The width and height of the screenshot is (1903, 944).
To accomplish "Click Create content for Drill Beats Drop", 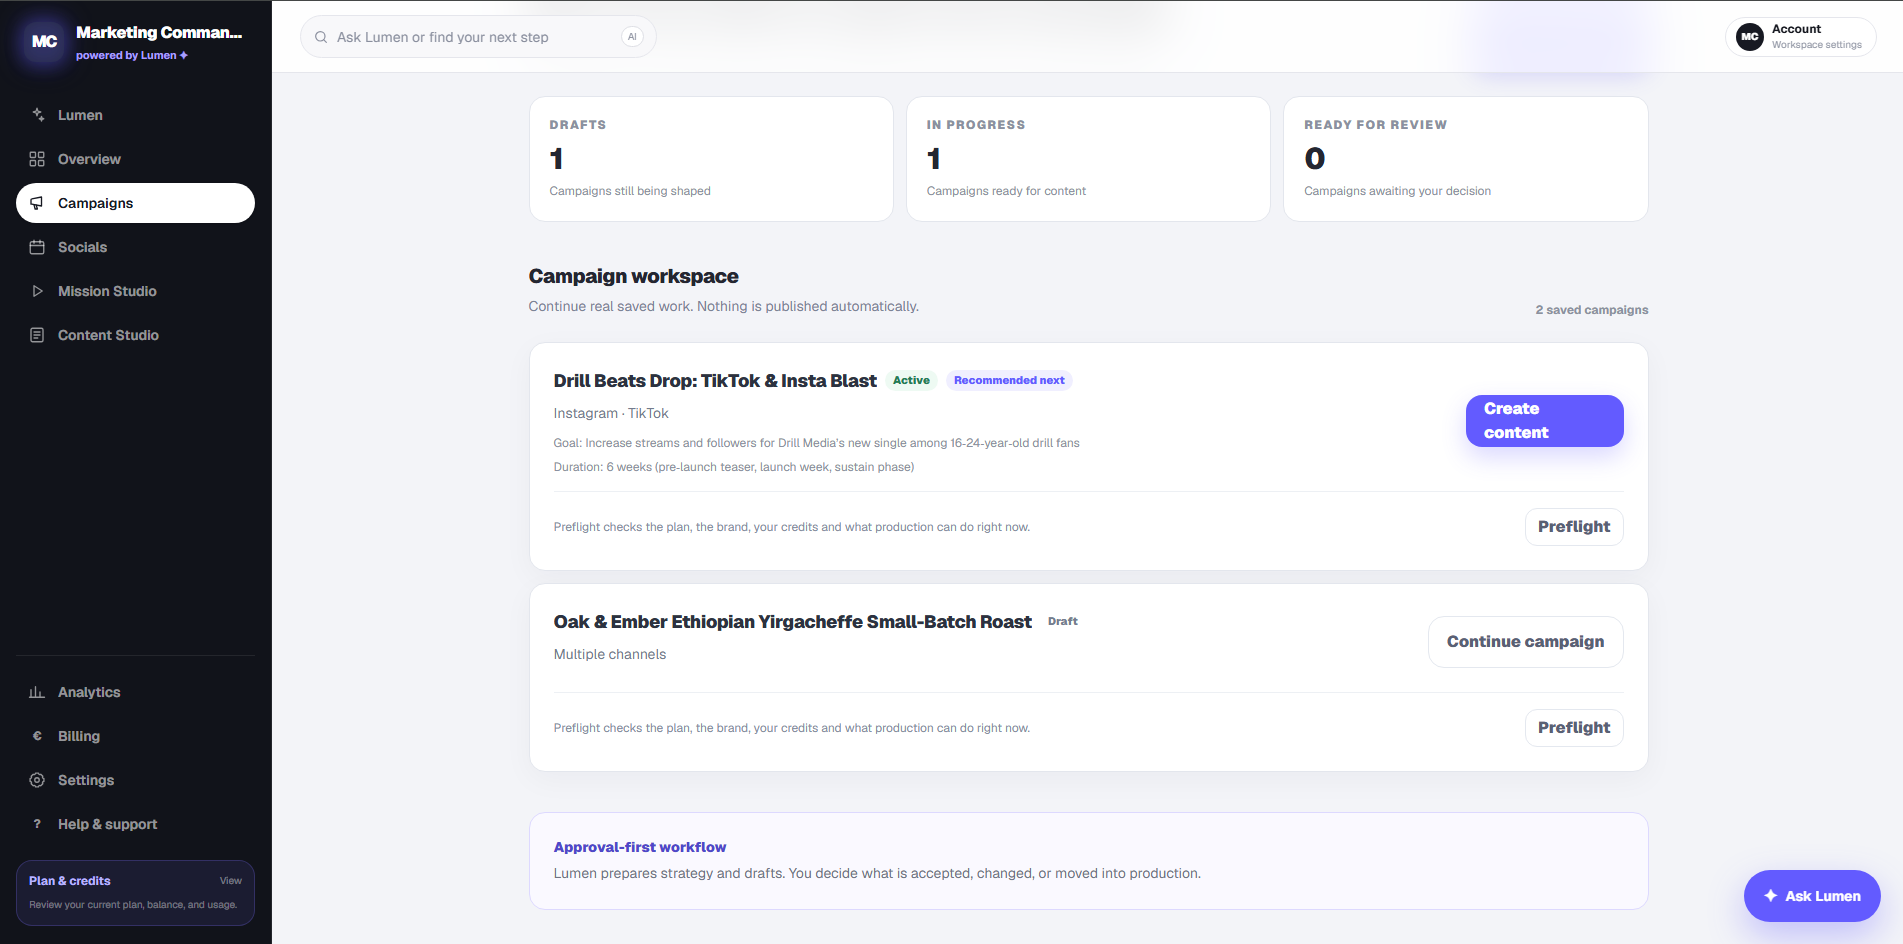I will tap(1544, 421).
